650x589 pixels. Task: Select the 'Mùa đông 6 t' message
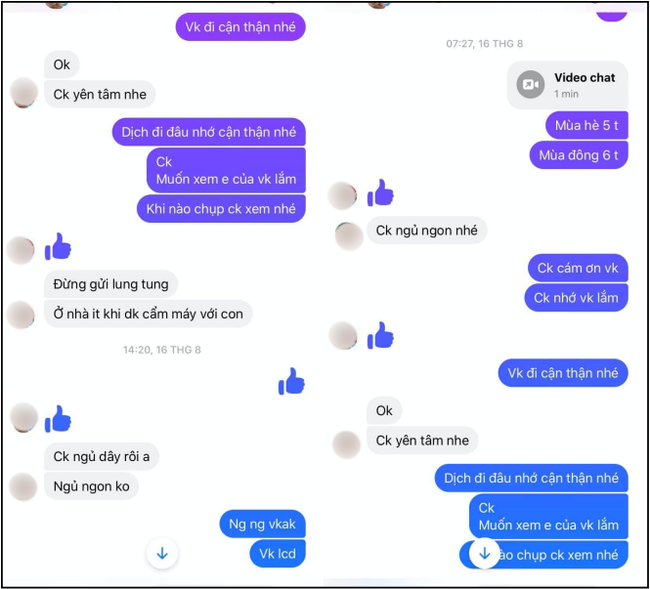579,155
